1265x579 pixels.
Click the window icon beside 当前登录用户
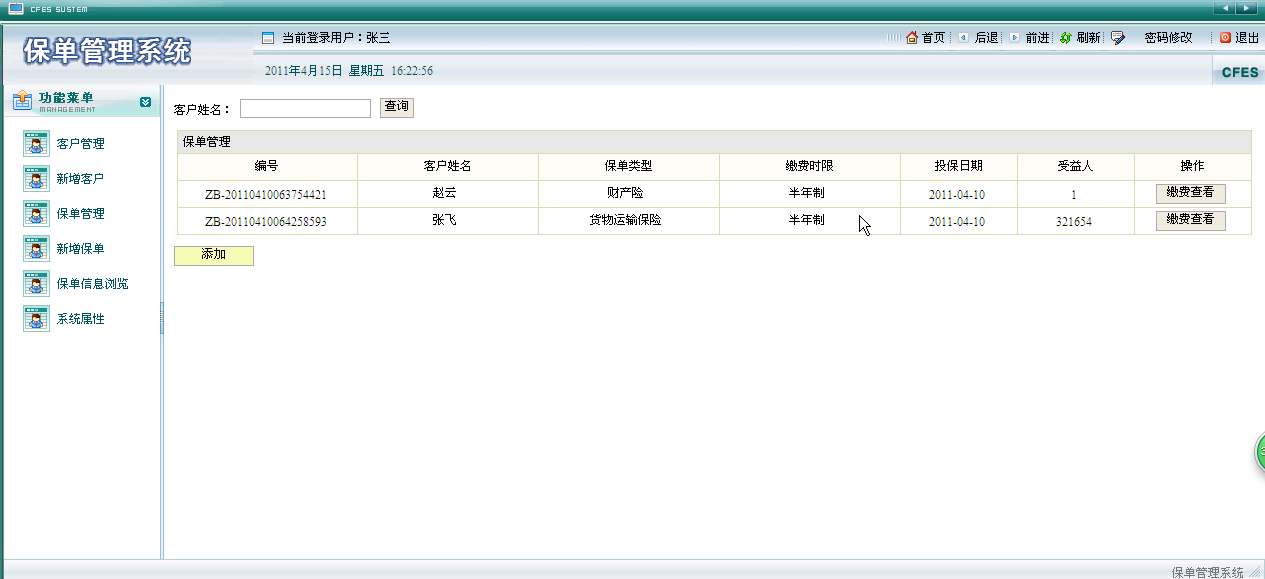[267, 38]
